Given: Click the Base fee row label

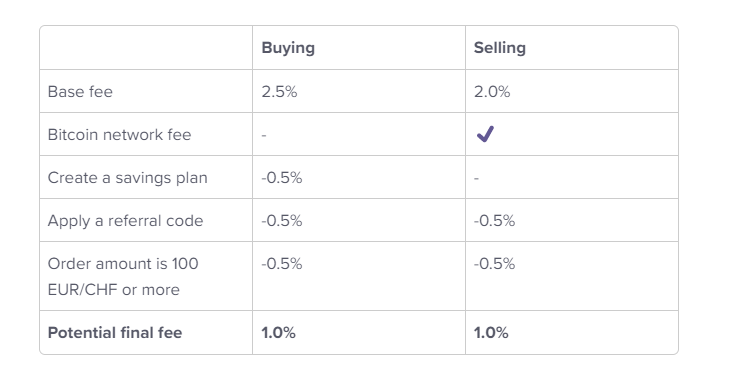Looking at the screenshot, I should (80, 91).
